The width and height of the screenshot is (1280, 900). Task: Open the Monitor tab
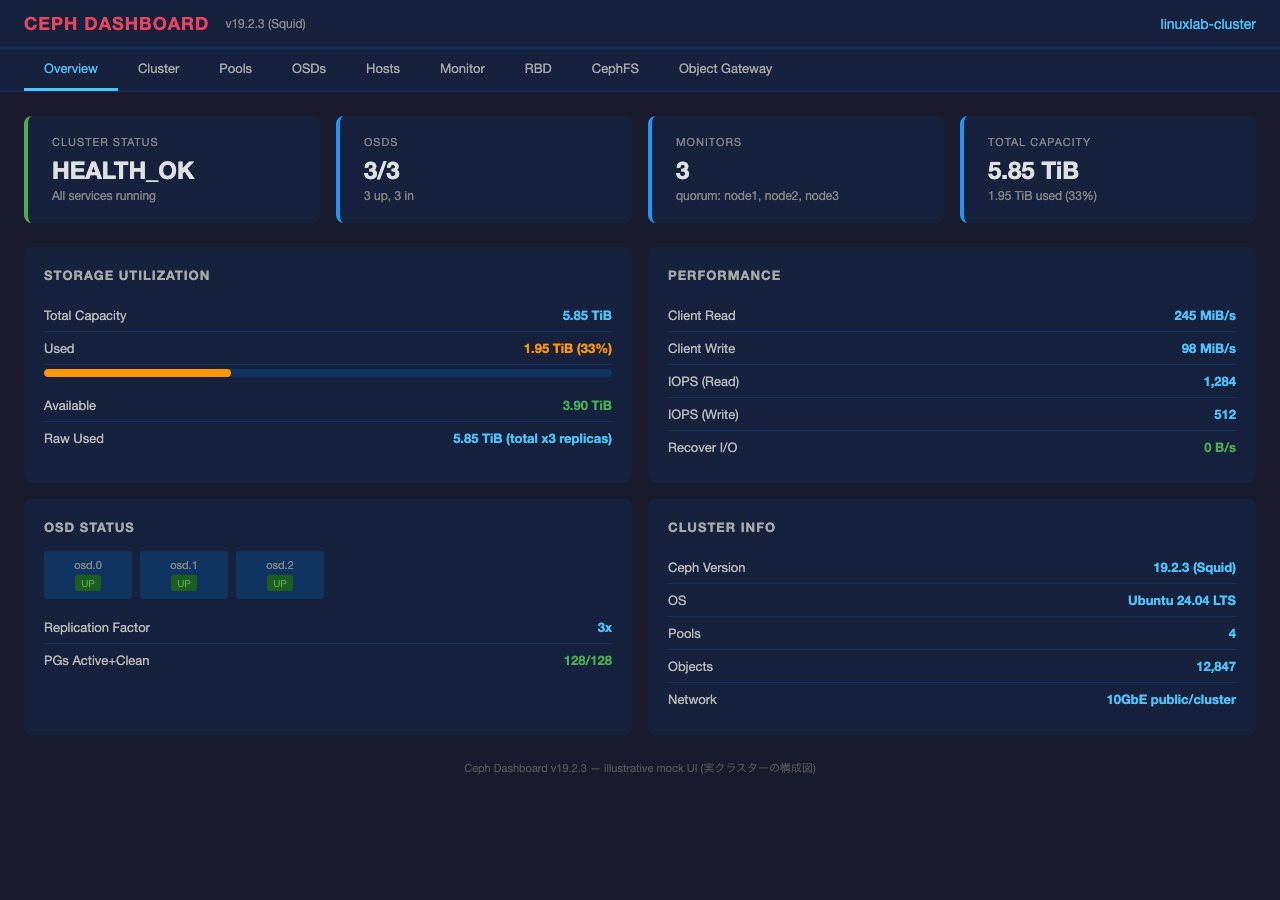coord(462,69)
